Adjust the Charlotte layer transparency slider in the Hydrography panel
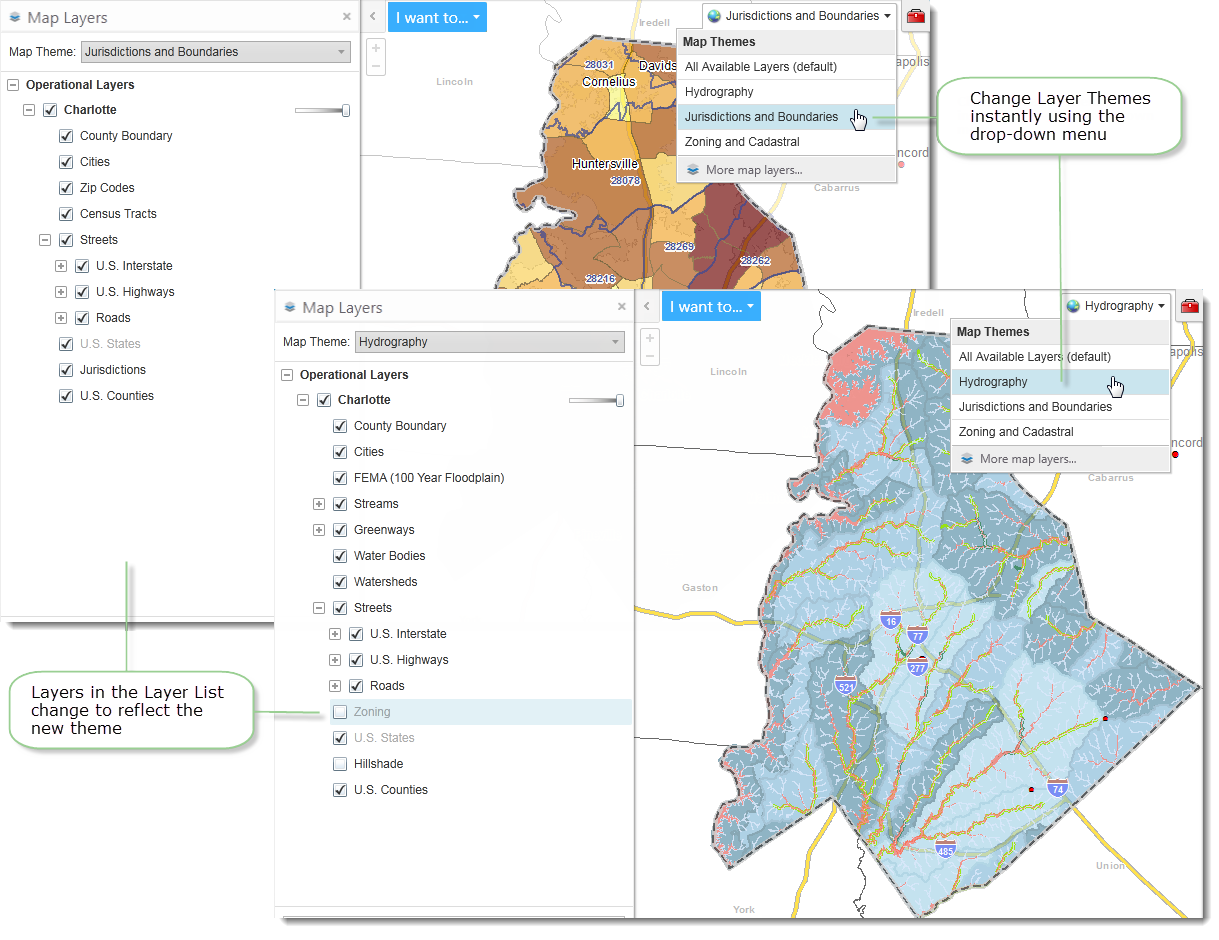The width and height of the screenshot is (1219, 940). [620, 400]
